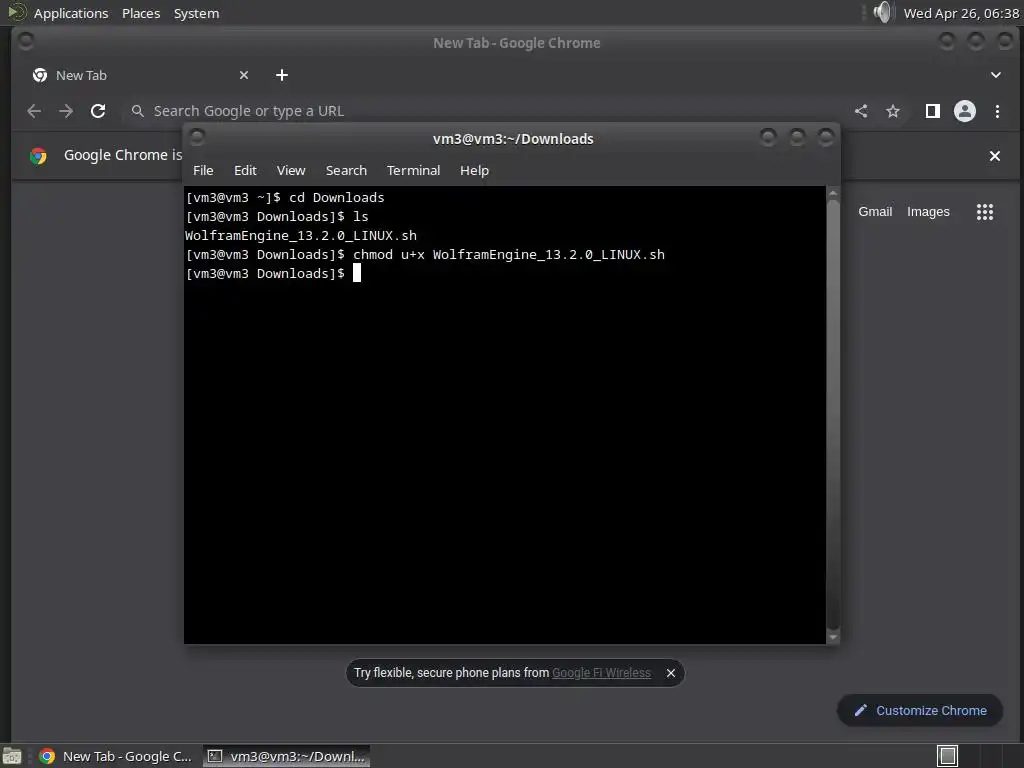Bookmark this tab with the star icon

893,111
